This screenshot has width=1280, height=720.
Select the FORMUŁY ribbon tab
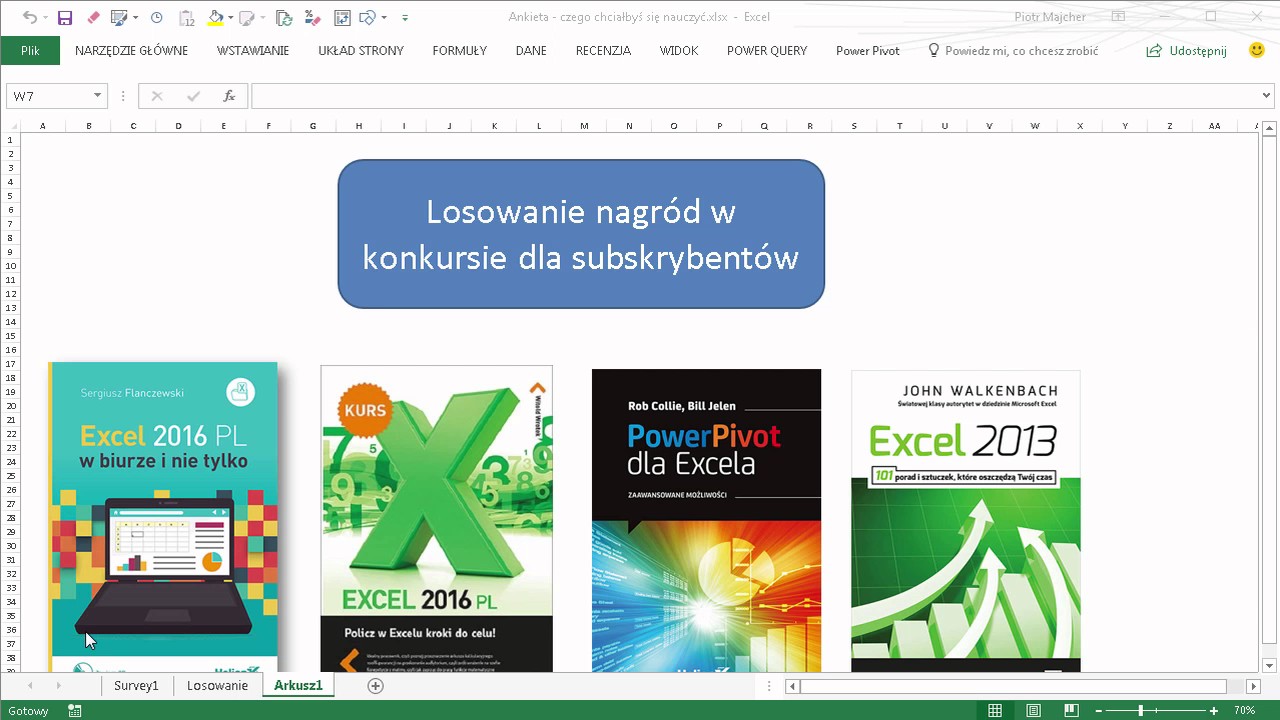[460, 50]
